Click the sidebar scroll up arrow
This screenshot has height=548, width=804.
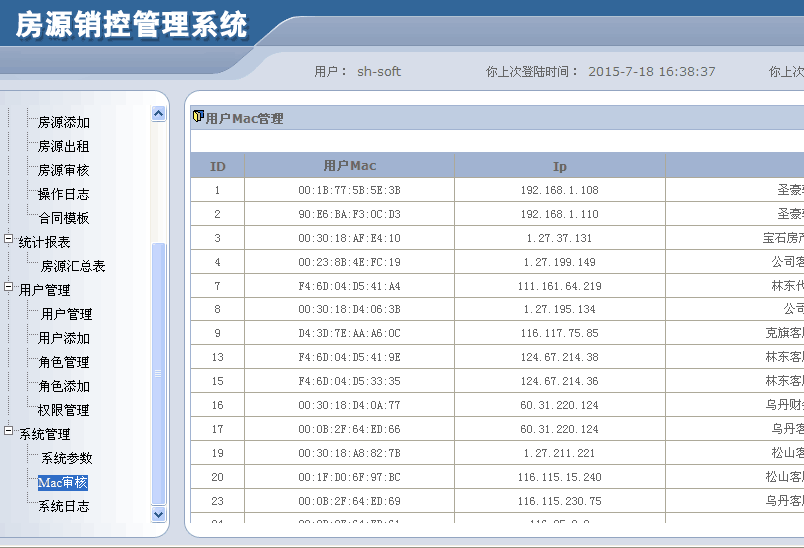tap(158, 114)
